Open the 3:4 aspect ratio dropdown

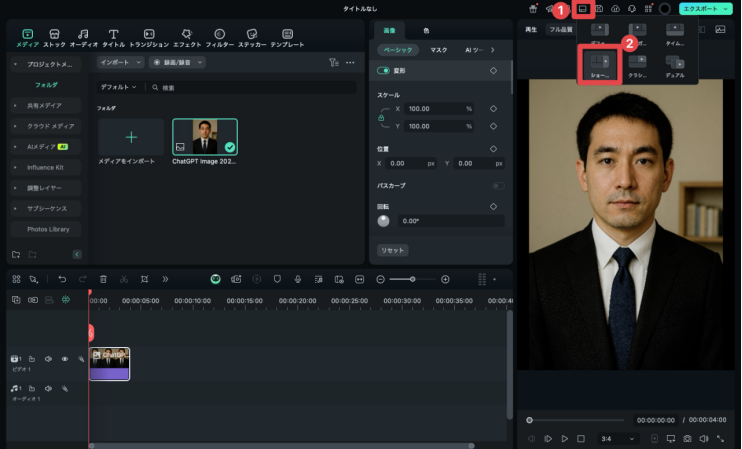click(618, 438)
